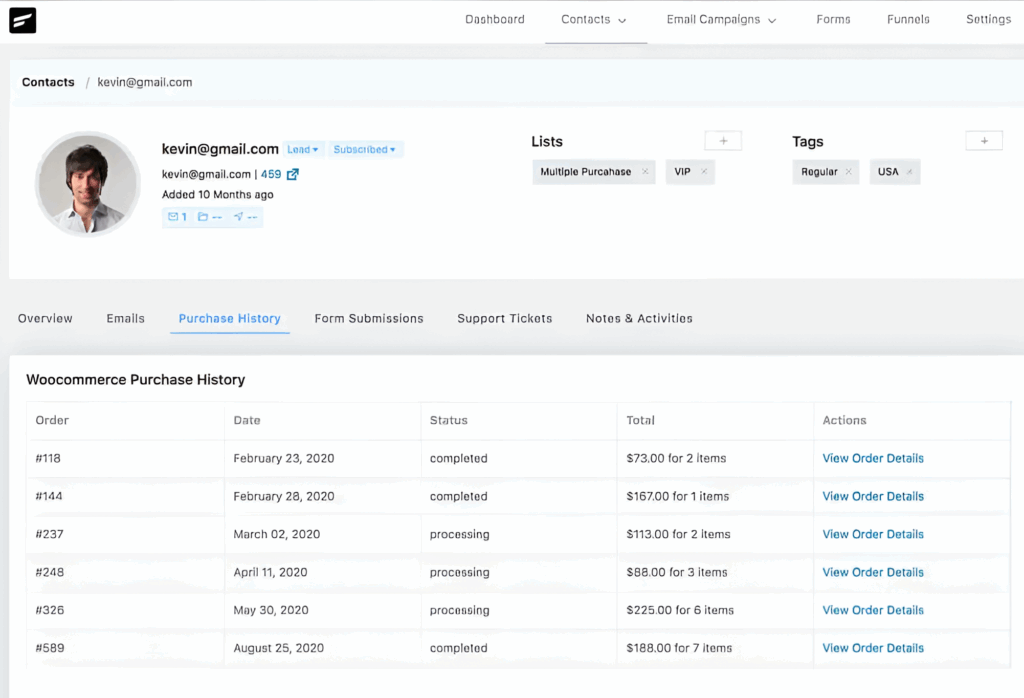Remove the Multiple Purcahase list via x
This screenshot has width=1024, height=698.
[x=646, y=171]
